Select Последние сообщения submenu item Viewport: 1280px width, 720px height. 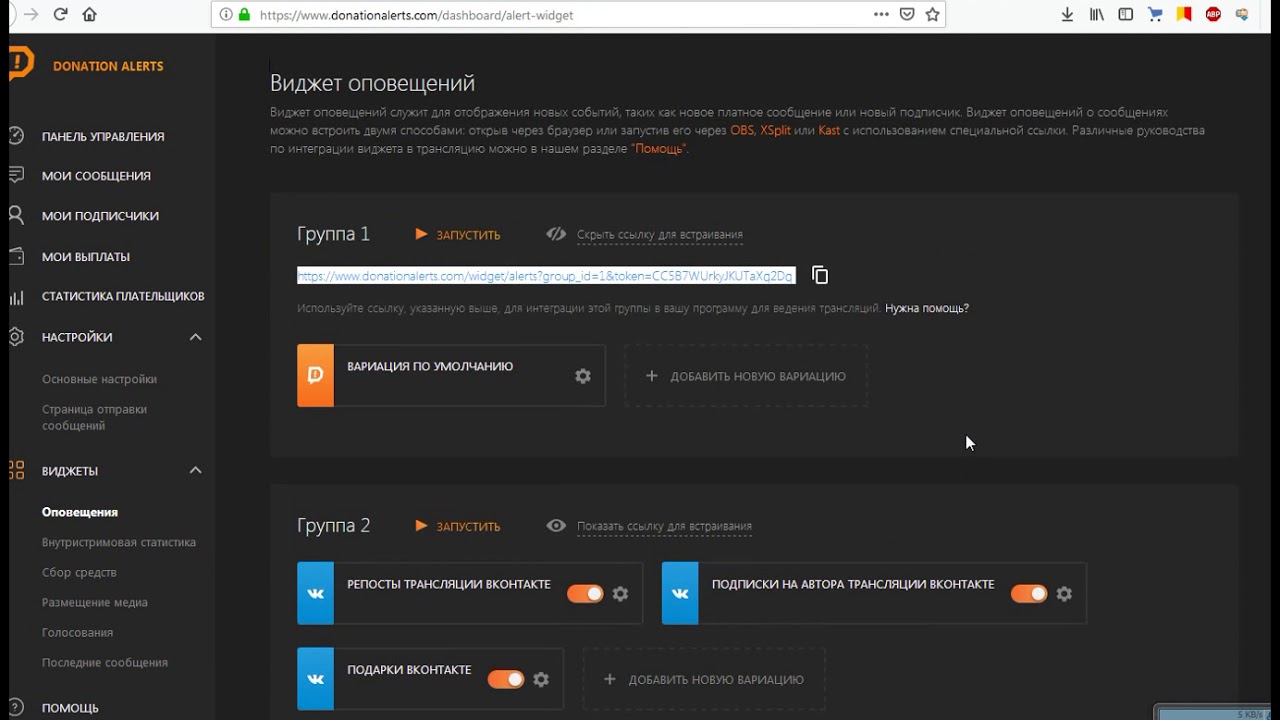point(105,662)
